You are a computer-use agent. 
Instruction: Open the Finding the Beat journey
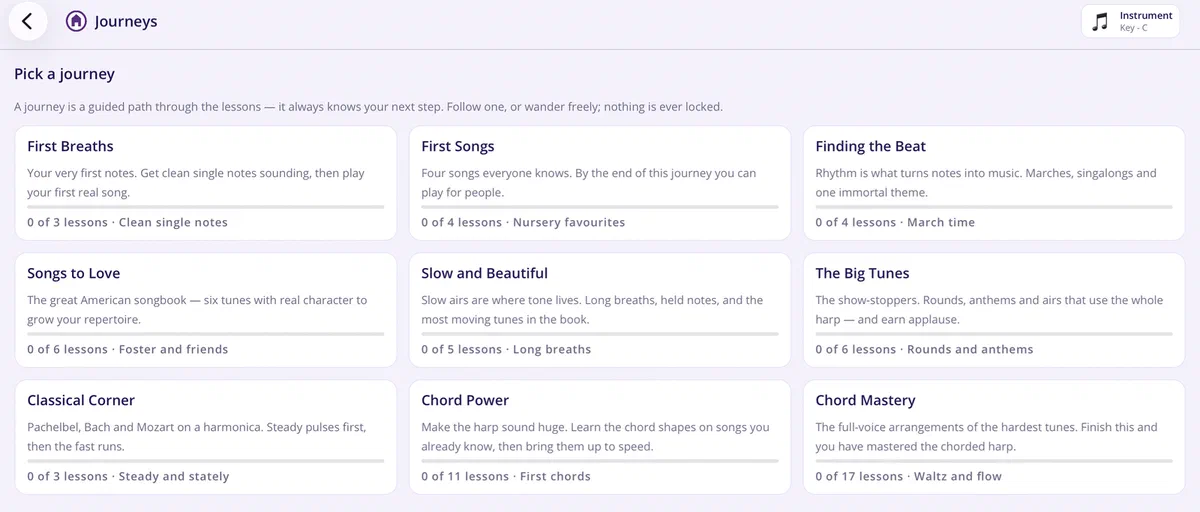coord(994,183)
